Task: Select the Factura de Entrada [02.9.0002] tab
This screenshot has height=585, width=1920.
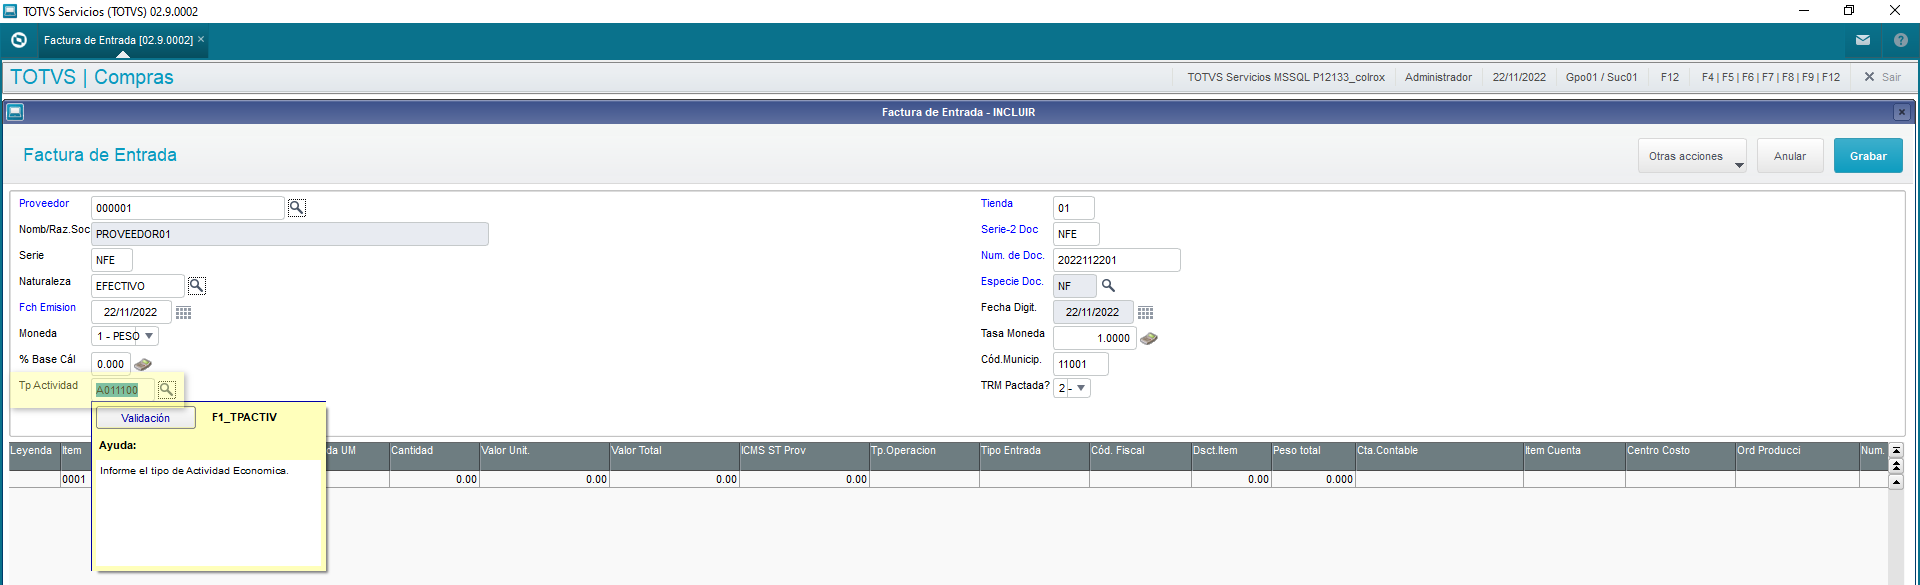Action: click(x=118, y=40)
